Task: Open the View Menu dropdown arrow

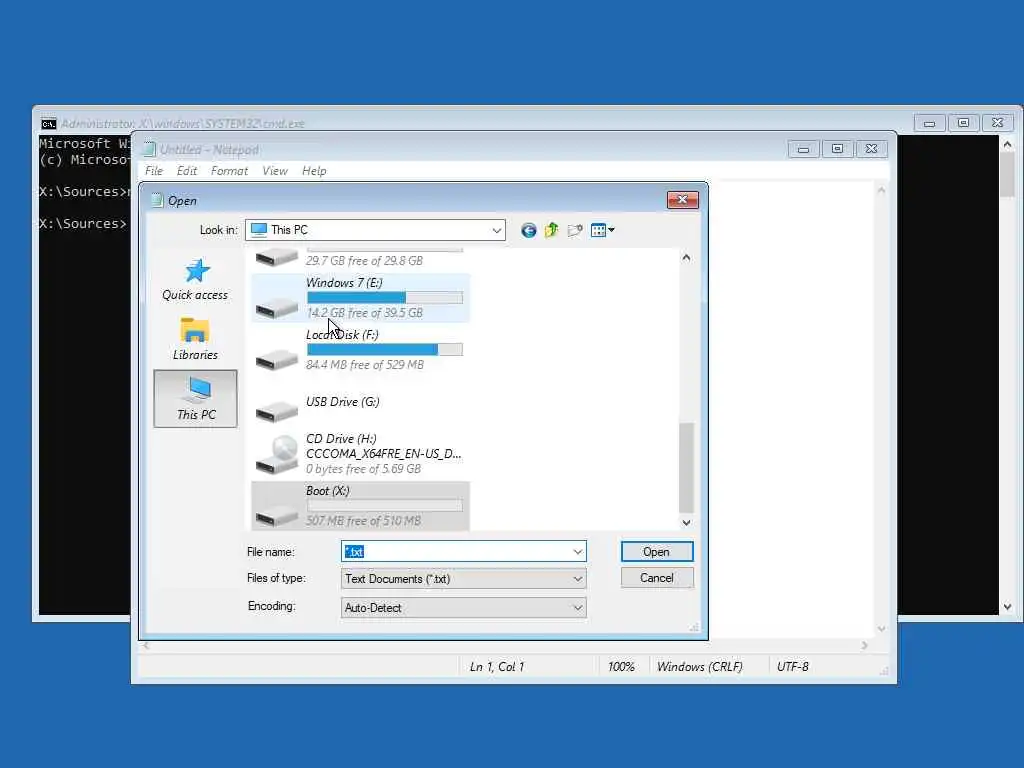Action: click(x=611, y=230)
